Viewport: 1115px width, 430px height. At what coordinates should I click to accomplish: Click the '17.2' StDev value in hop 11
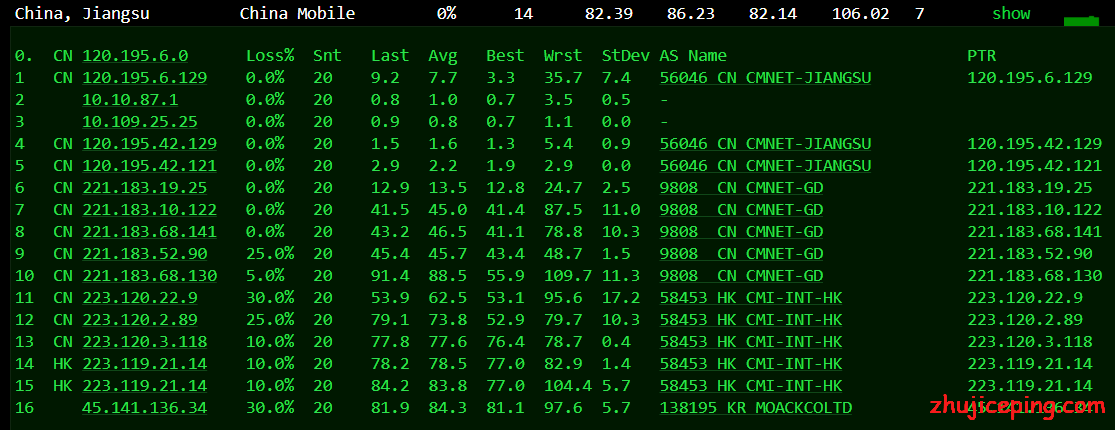tap(621, 299)
